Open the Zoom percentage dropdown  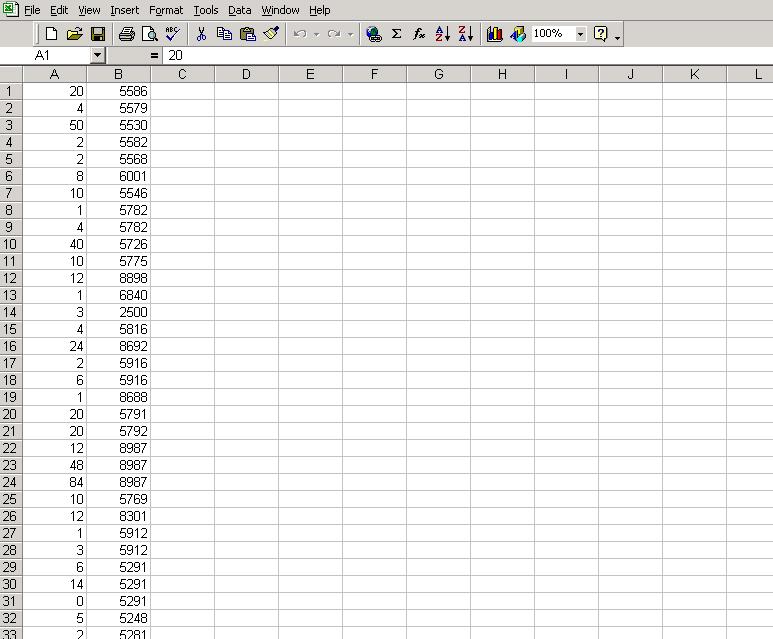(x=580, y=34)
